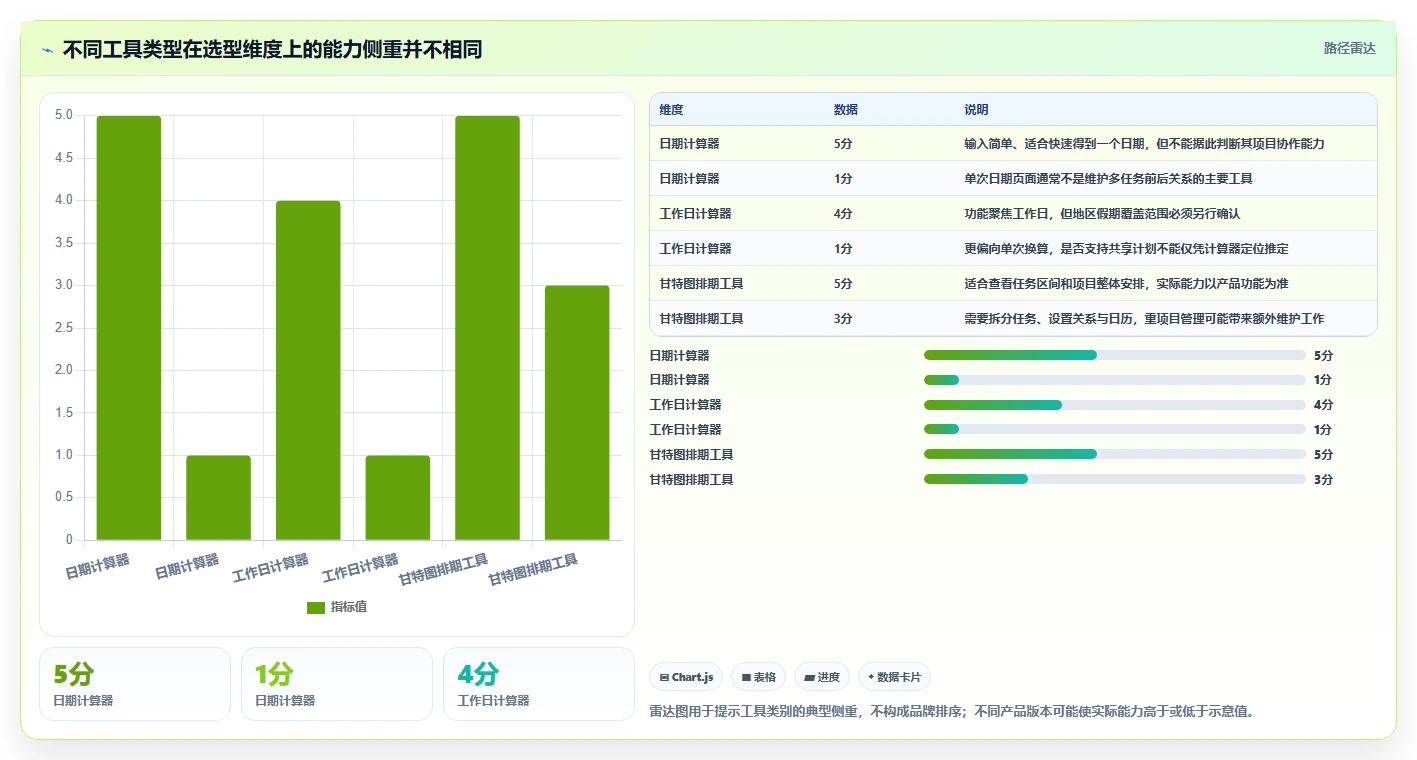Image resolution: width=1417 pixels, height=760 pixels.
Task: Click the 日期计算器 1分 progress bar
Action: point(1115,380)
